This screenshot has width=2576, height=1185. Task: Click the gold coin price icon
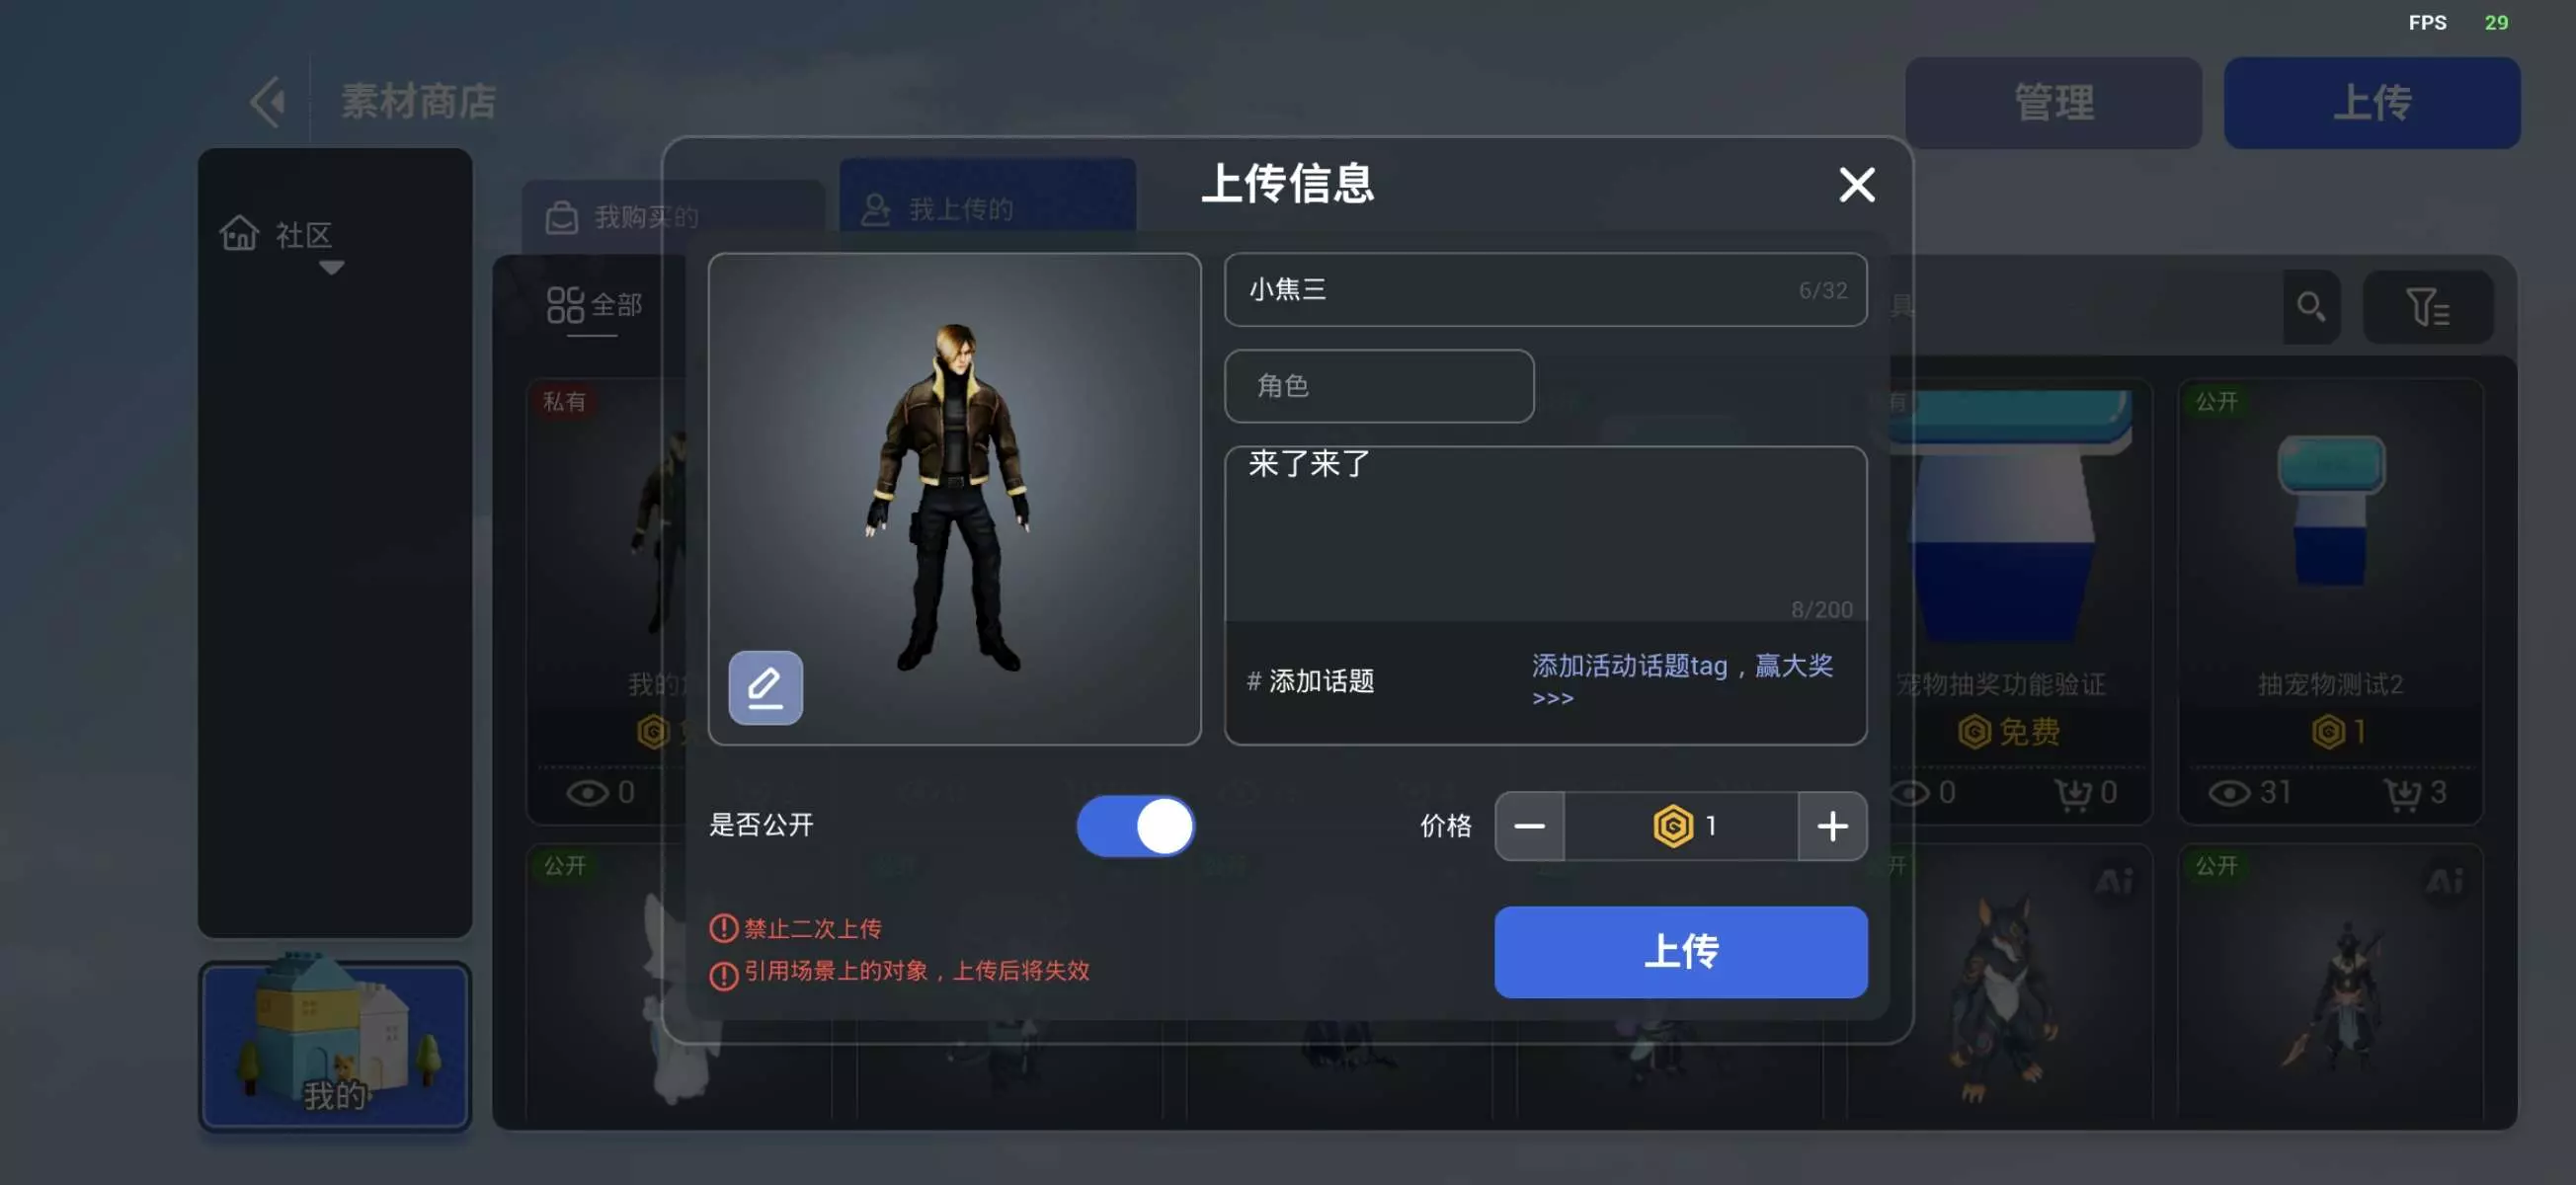click(1672, 826)
